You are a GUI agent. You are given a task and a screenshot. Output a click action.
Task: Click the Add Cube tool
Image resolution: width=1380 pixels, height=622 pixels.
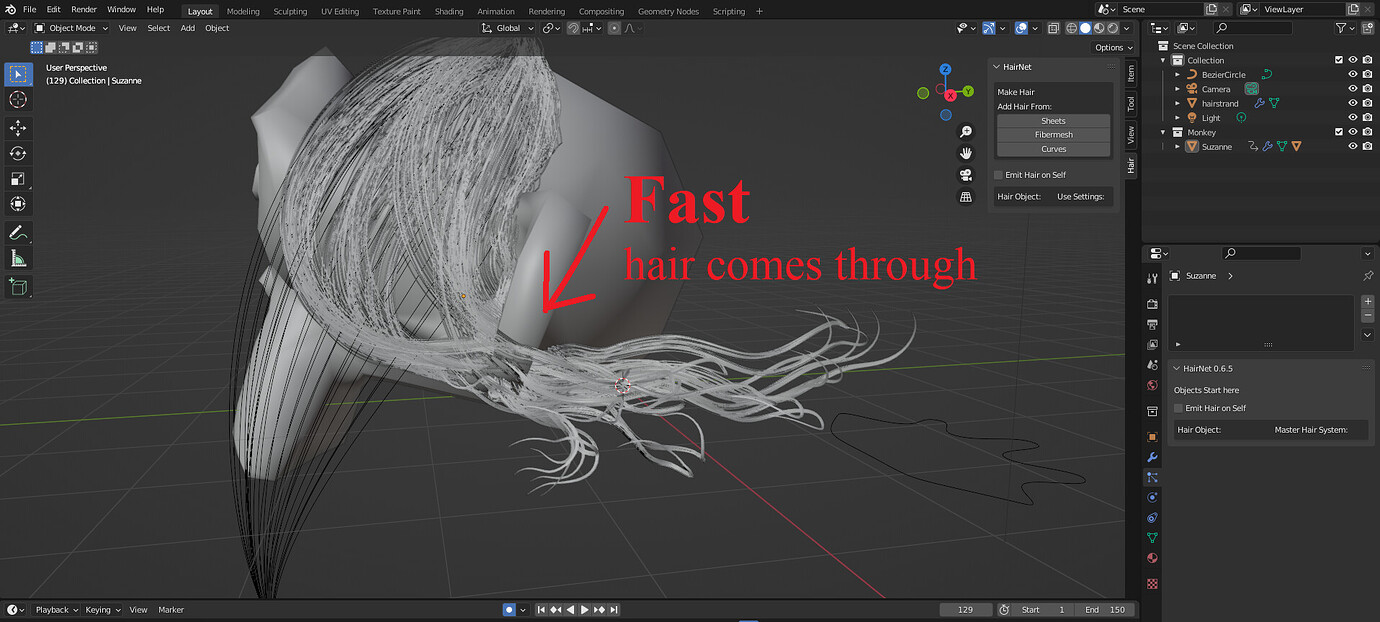(18, 287)
